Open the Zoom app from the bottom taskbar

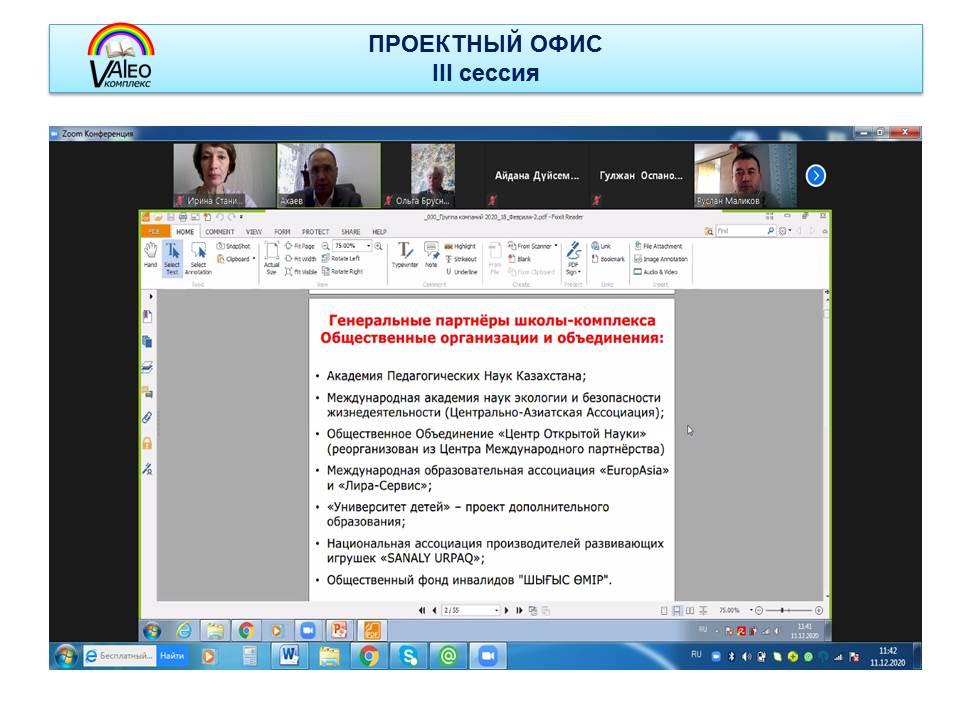pos(488,656)
